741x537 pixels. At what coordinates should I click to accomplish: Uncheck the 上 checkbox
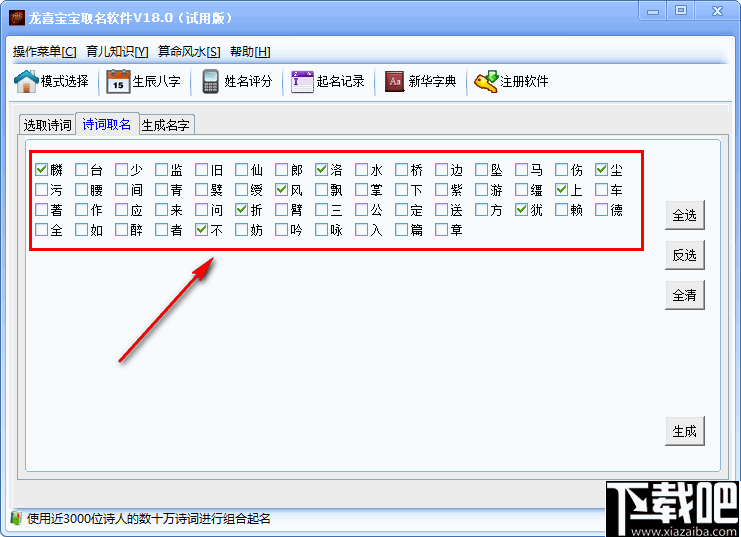[562, 190]
